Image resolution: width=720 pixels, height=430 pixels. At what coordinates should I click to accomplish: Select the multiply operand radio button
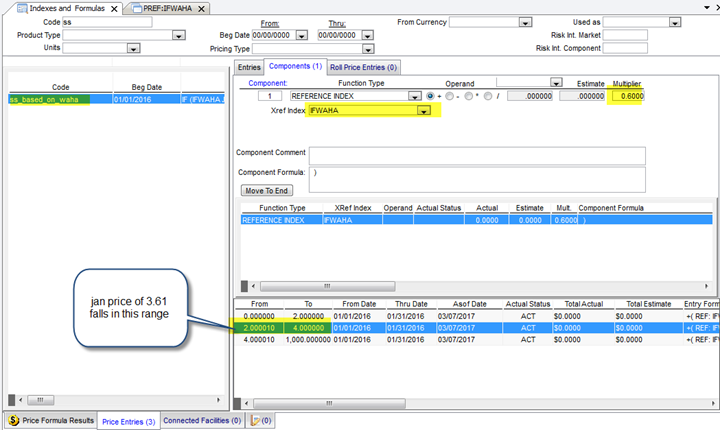[x=470, y=96]
